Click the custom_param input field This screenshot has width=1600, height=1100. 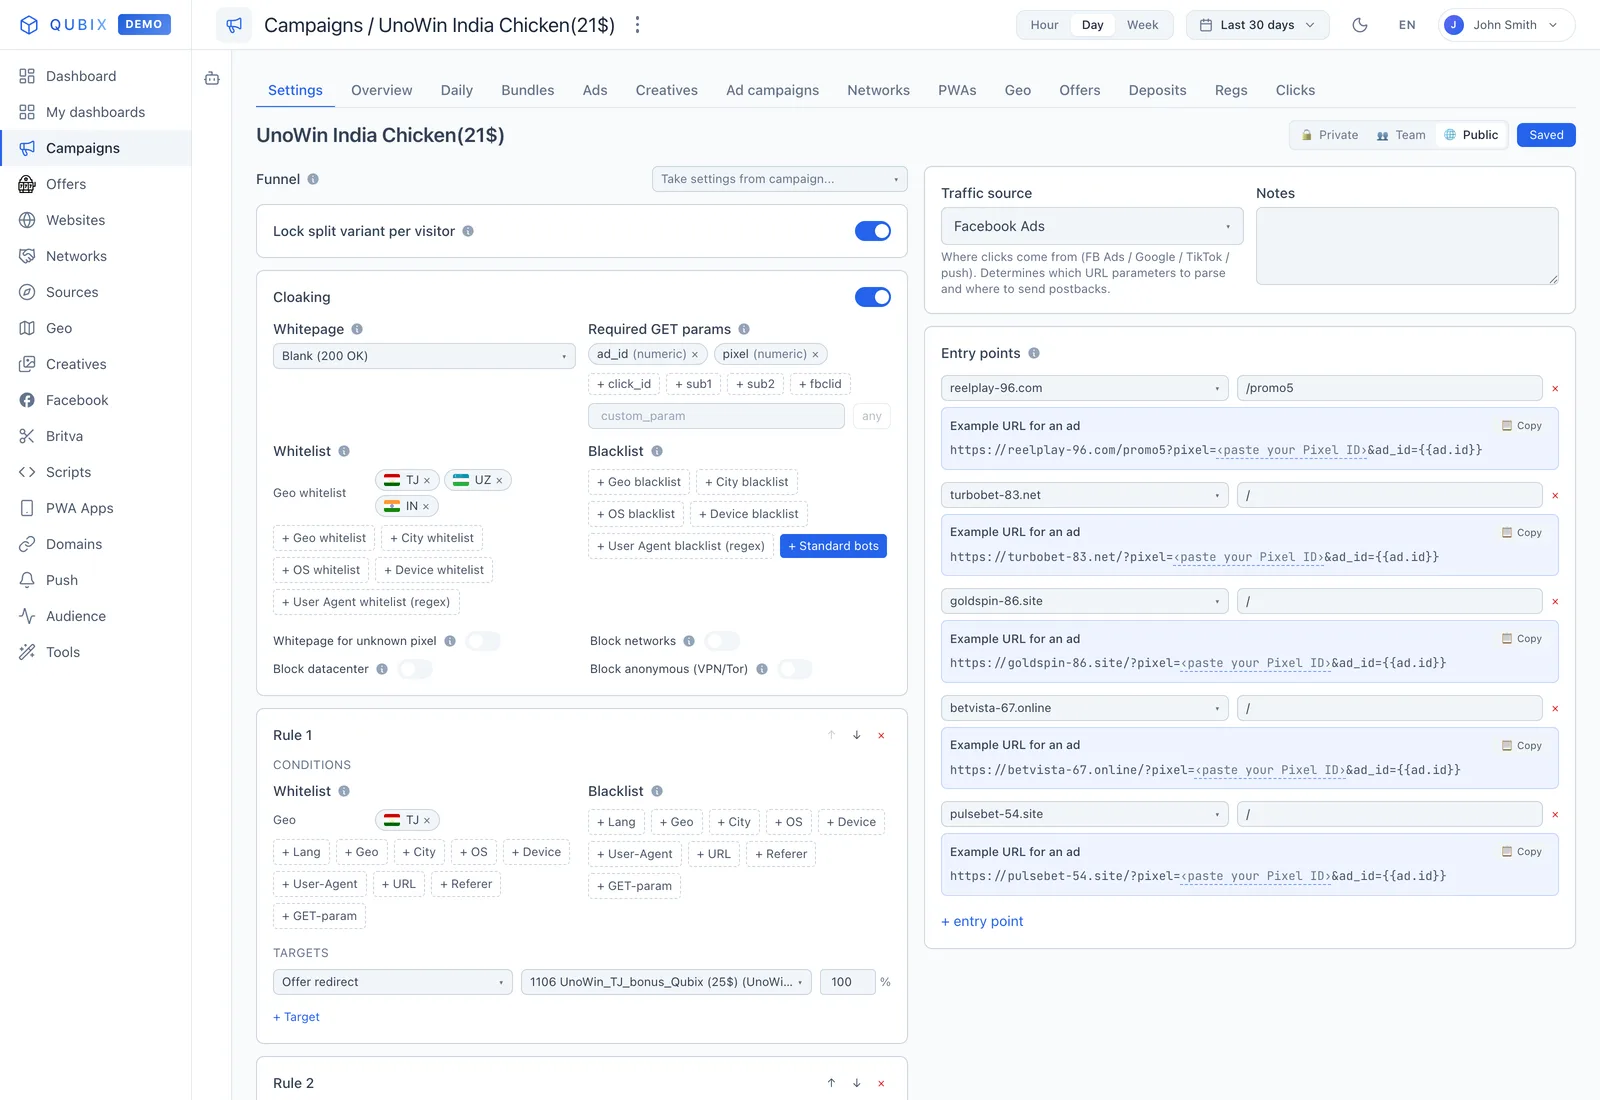716,416
